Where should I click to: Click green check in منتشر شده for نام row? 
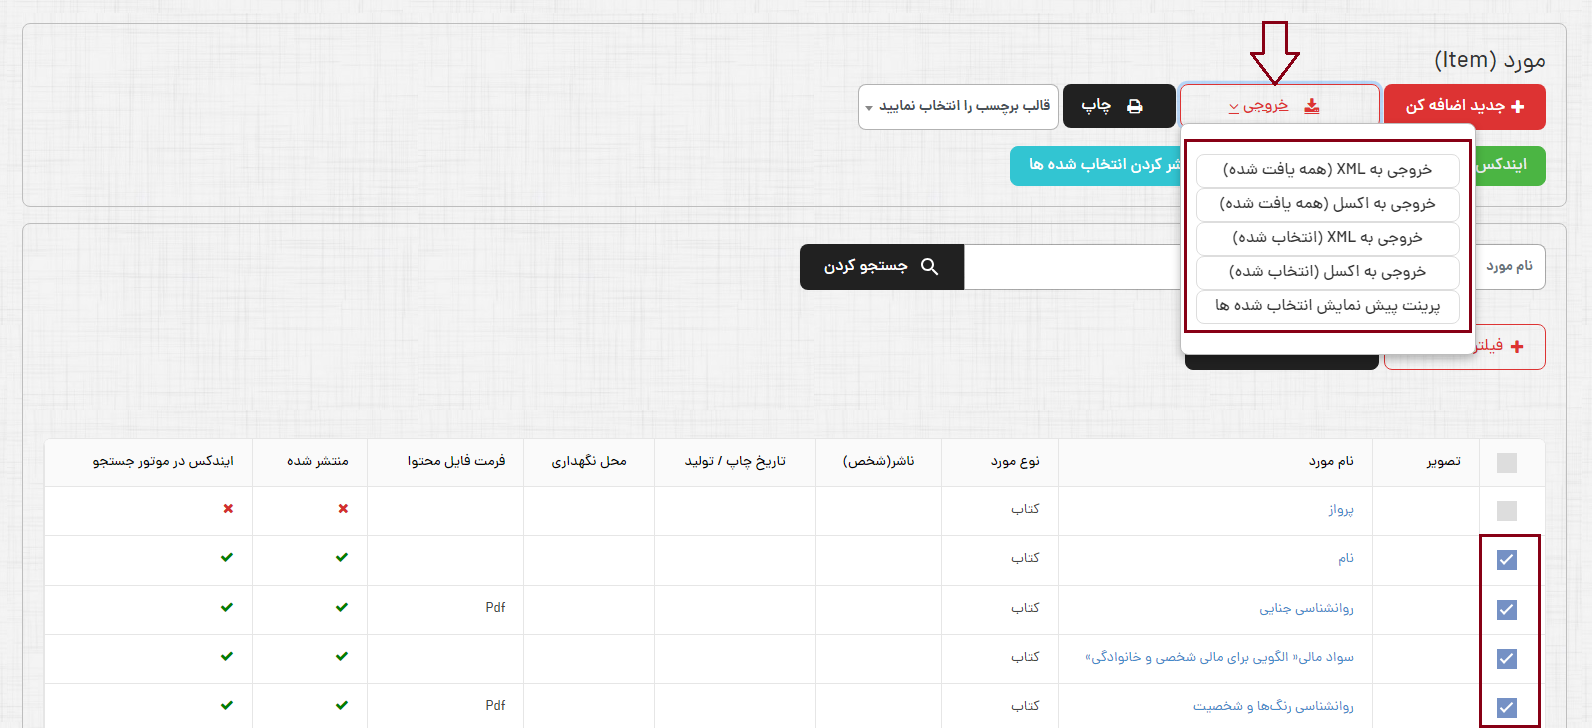pyautogui.click(x=342, y=558)
